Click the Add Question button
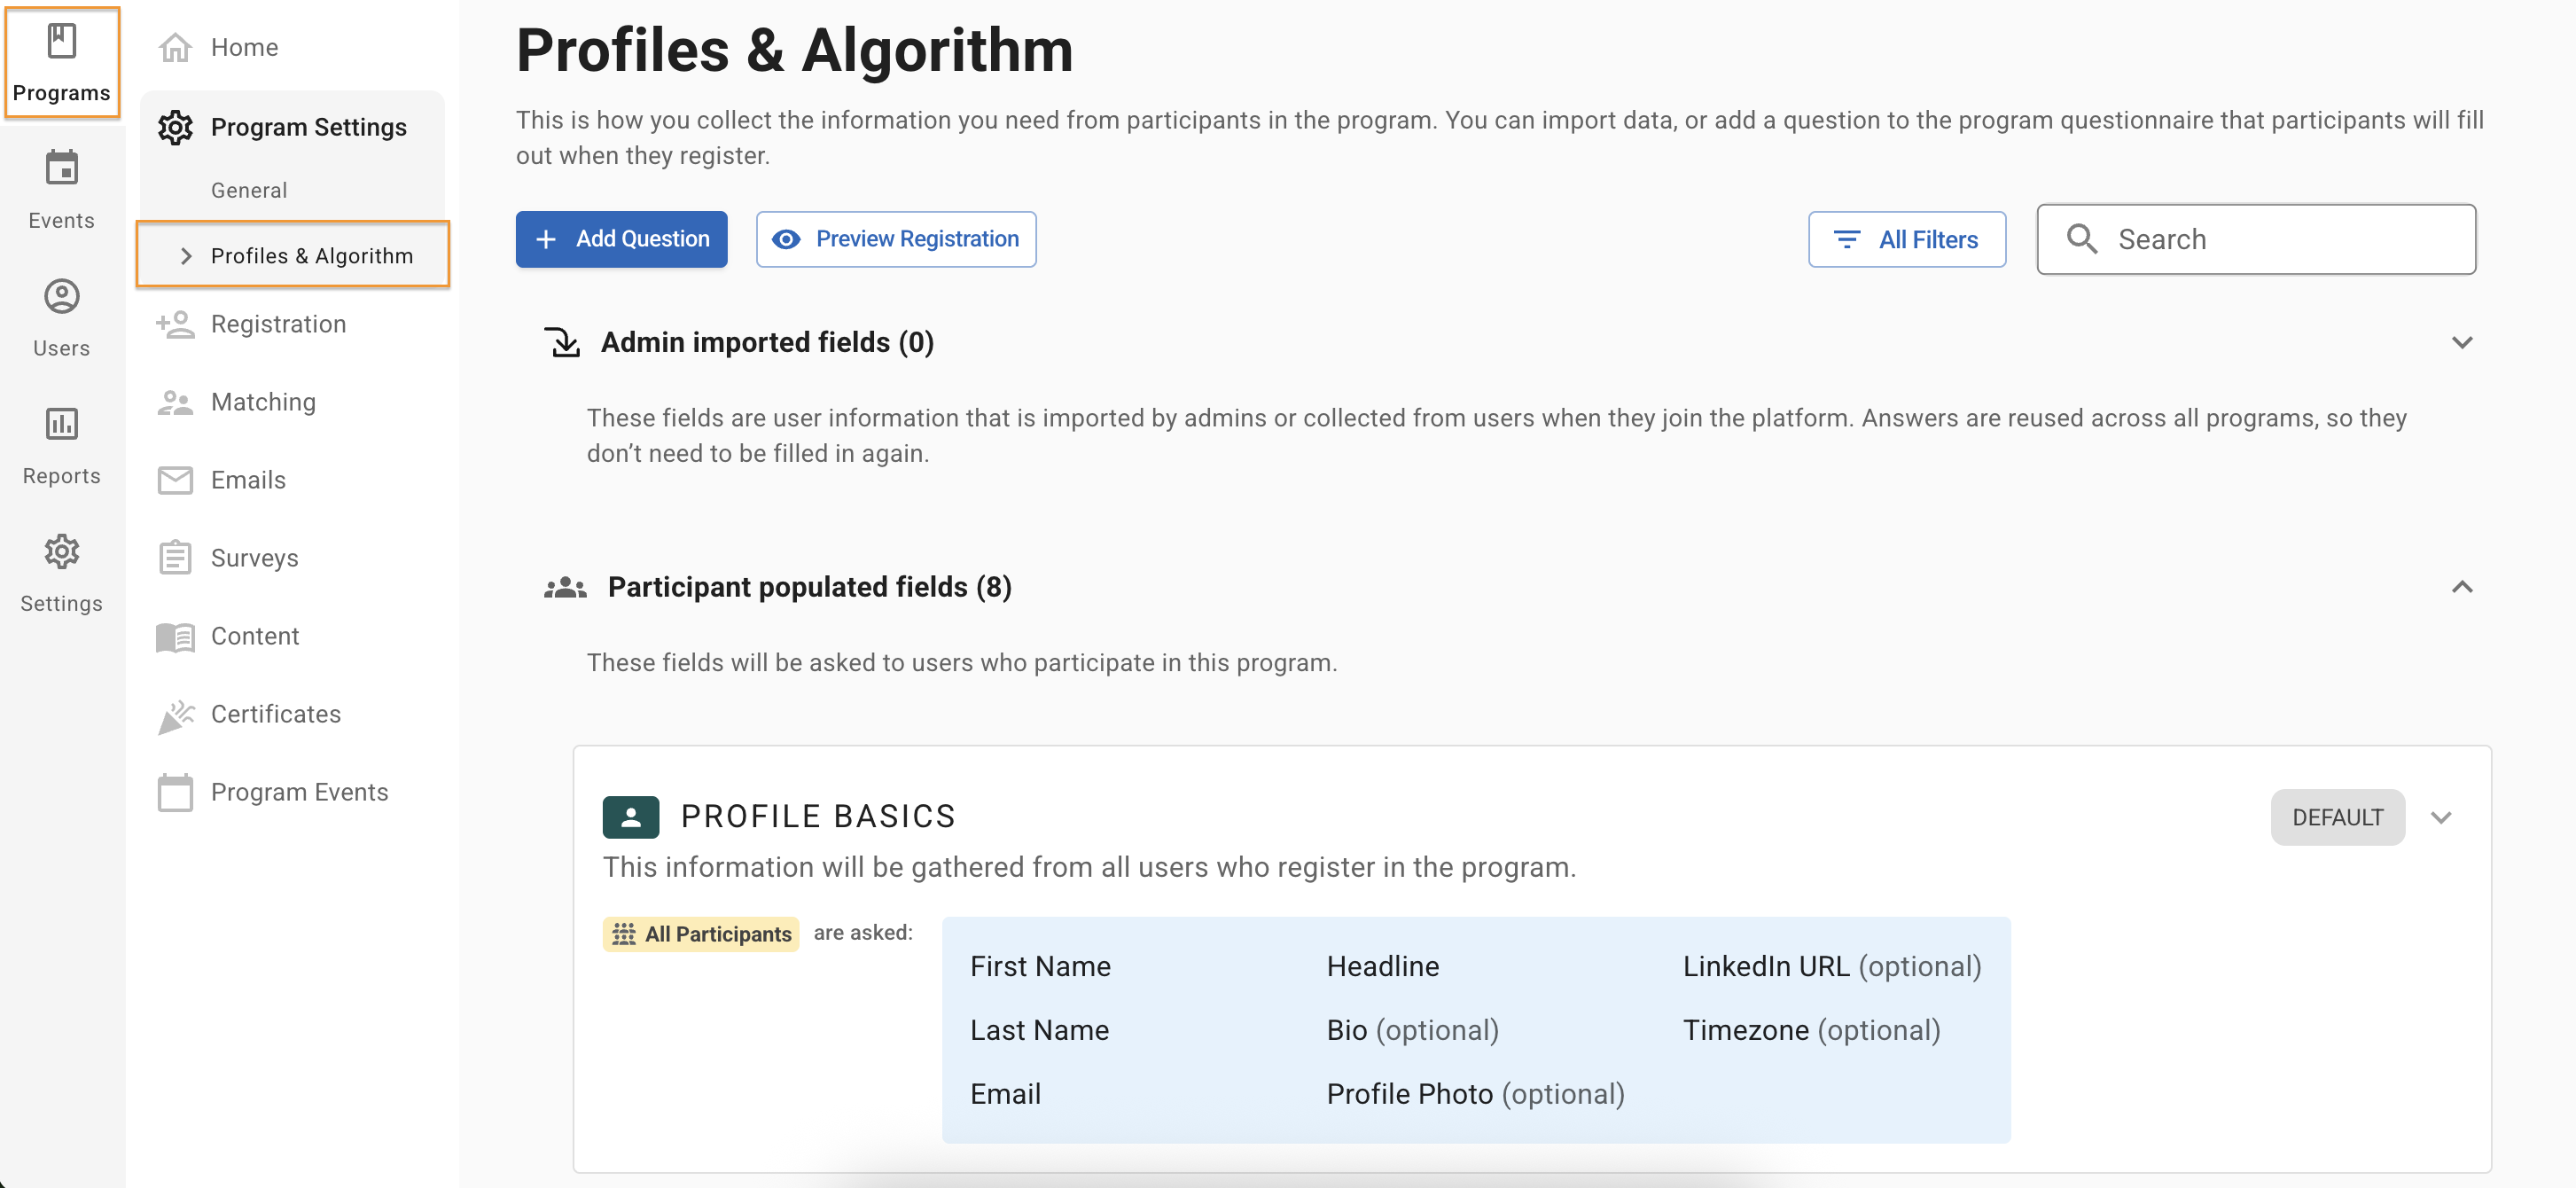The width and height of the screenshot is (2576, 1188). pyautogui.click(x=621, y=239)
